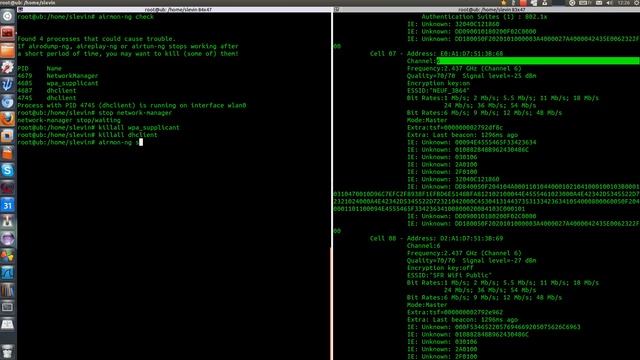This screenshot has width=640, height=360.
Task: Open the red terminal icon in the dock
Action: click(7, 33)
